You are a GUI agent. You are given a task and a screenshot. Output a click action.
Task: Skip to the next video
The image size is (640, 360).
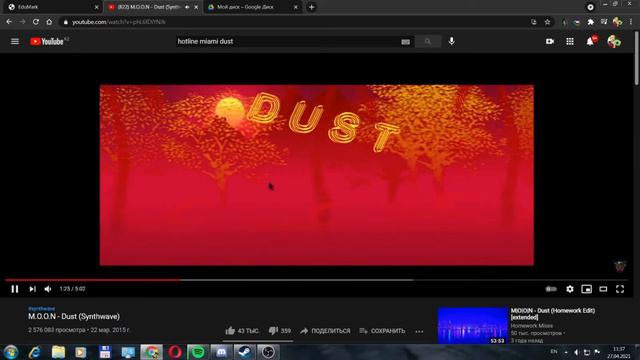[32, 289]
